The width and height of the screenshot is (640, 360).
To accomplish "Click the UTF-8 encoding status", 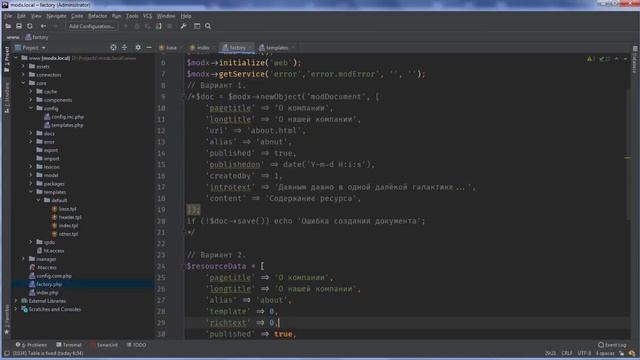I will click(584, 353).
